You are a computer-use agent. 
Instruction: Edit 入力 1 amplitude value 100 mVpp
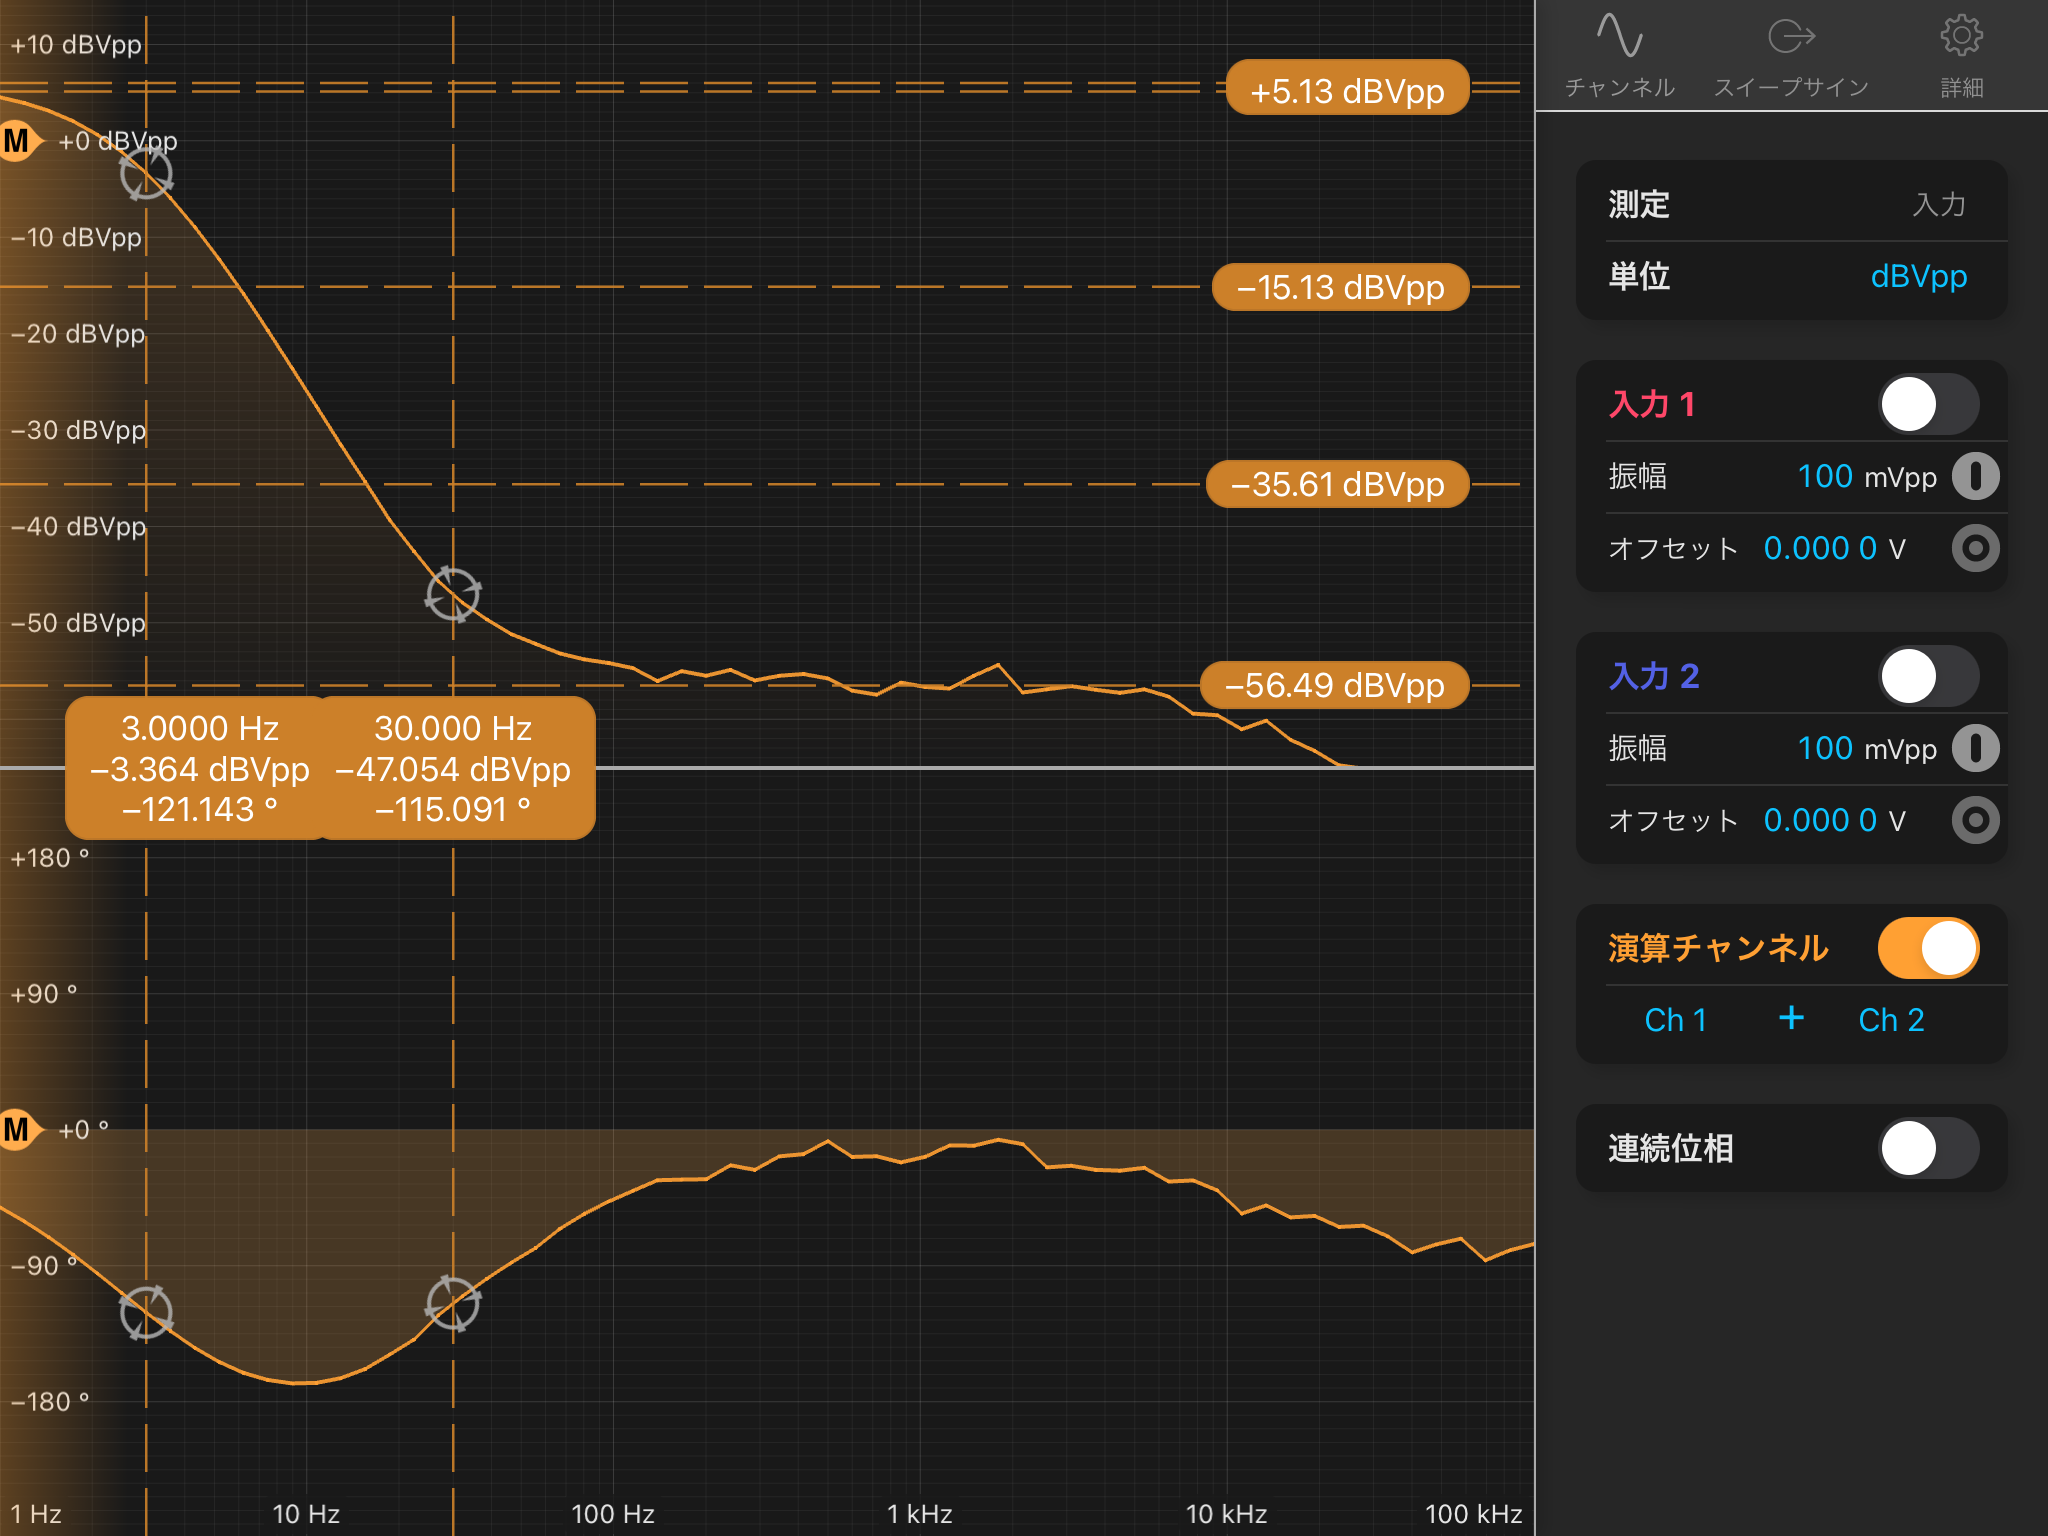point(1867,476)
